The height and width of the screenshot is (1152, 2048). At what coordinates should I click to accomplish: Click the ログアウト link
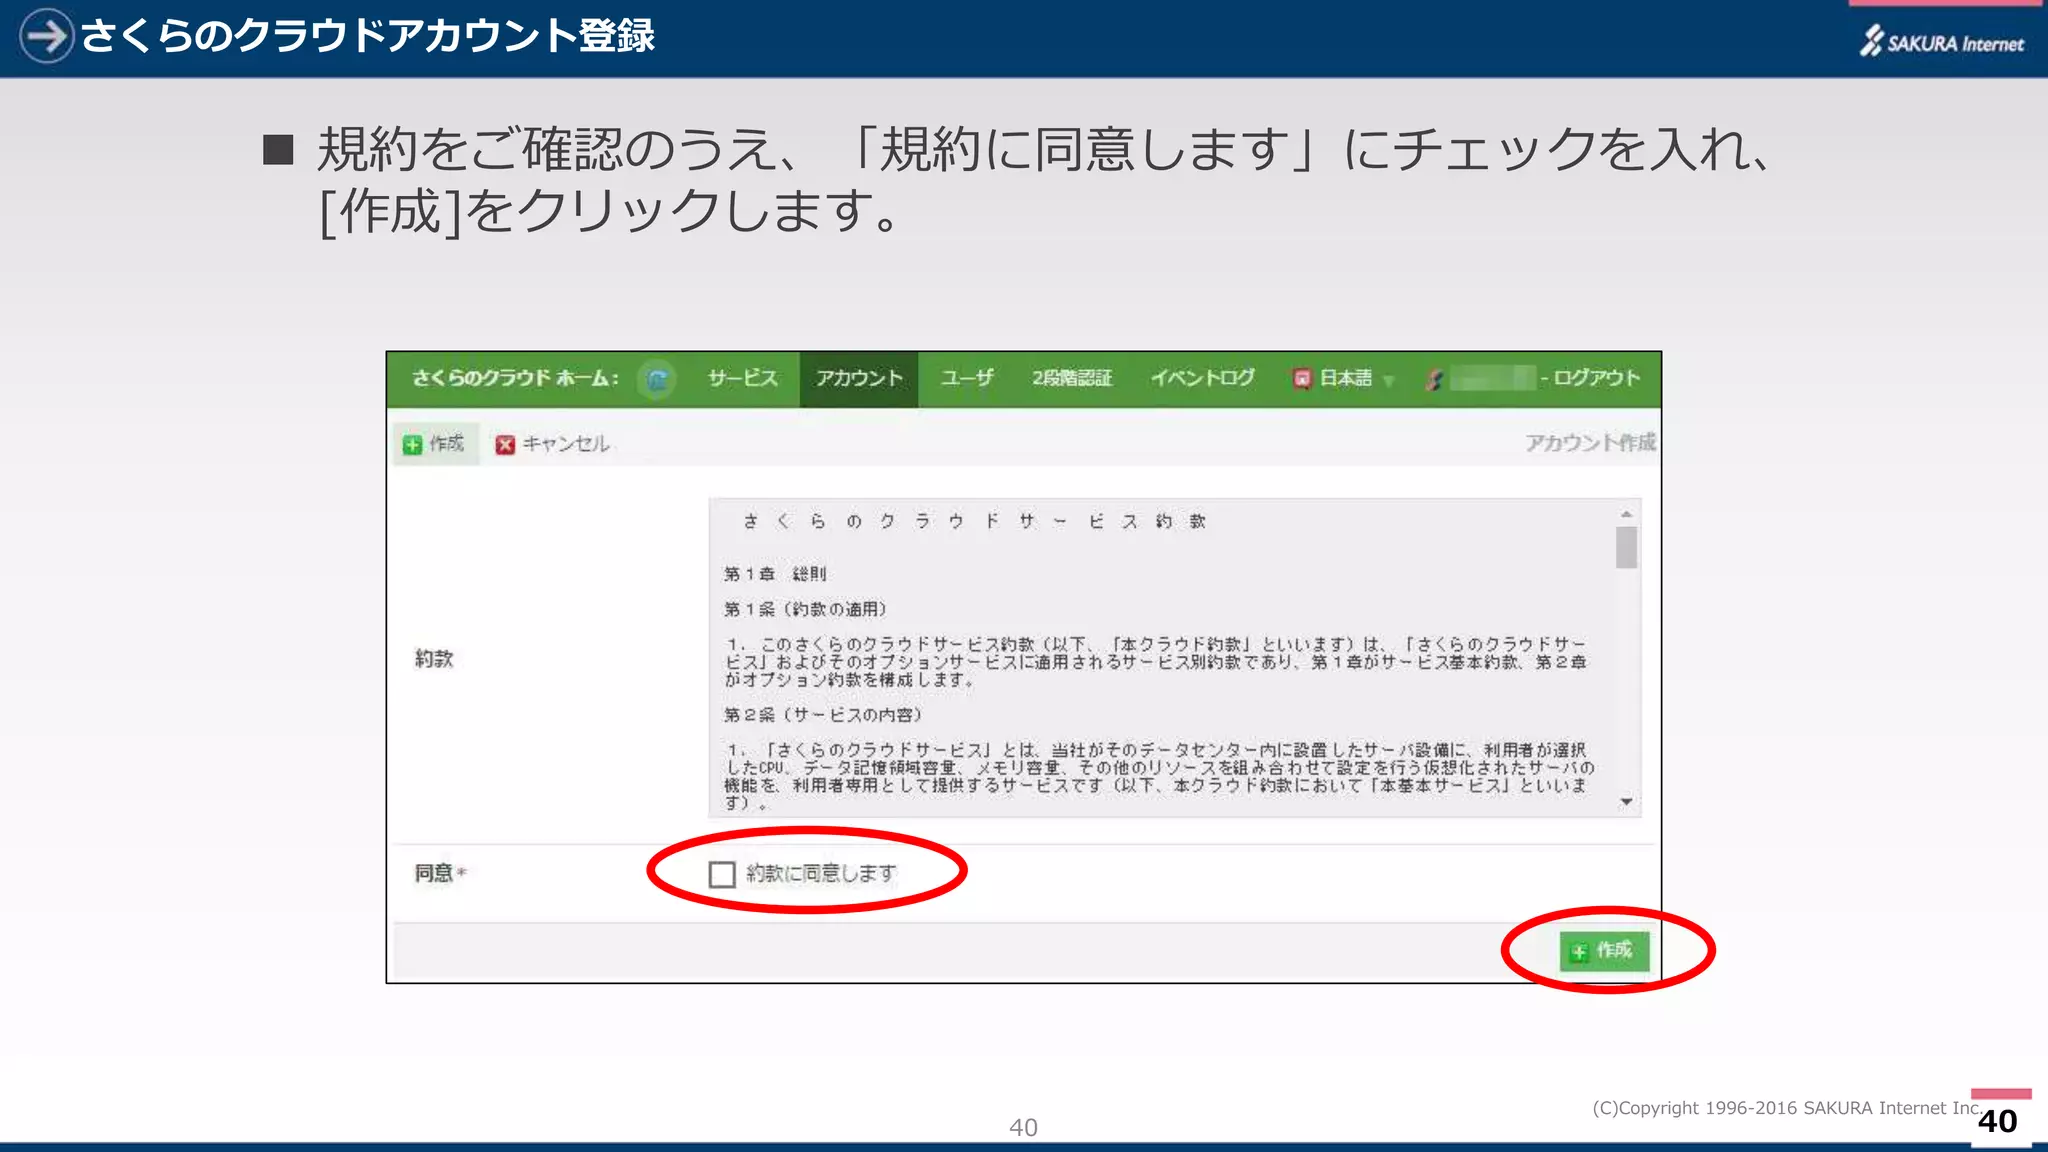1597,378
